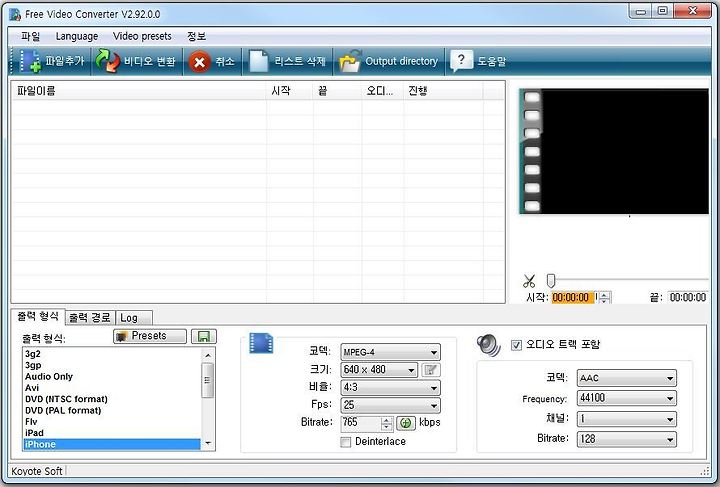The height and width of the screenshot is (487, 720).
Task: Switch to the Log tab
Action: tap(133, 318)
